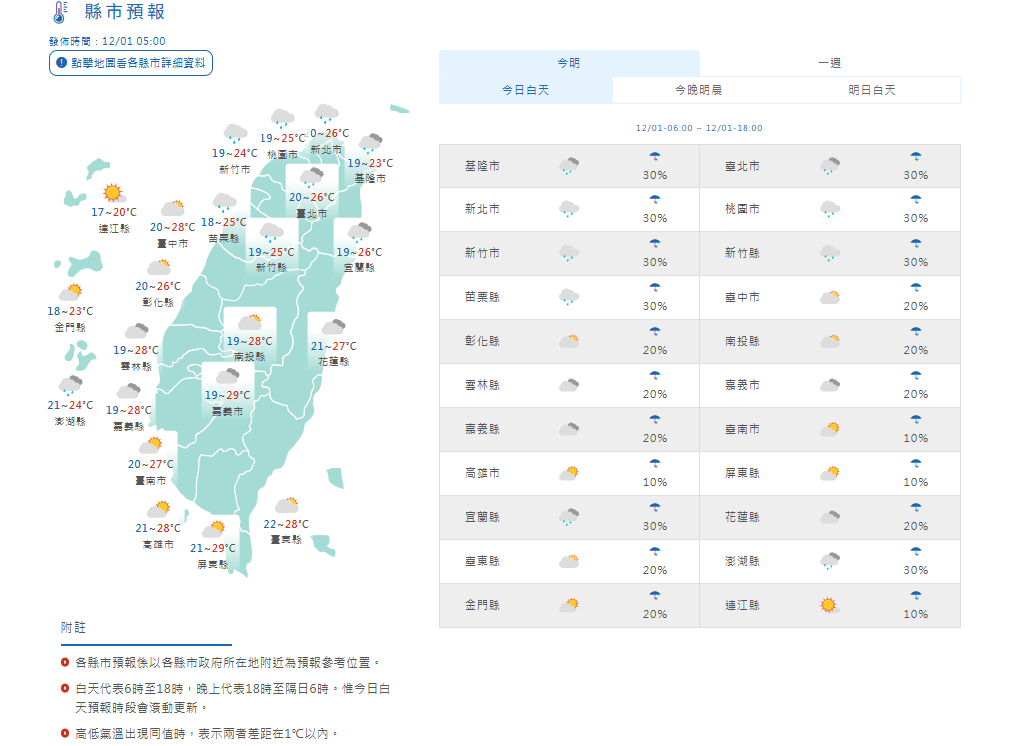Click the rain cloud icon above 澎湖縣

(69, 385)
